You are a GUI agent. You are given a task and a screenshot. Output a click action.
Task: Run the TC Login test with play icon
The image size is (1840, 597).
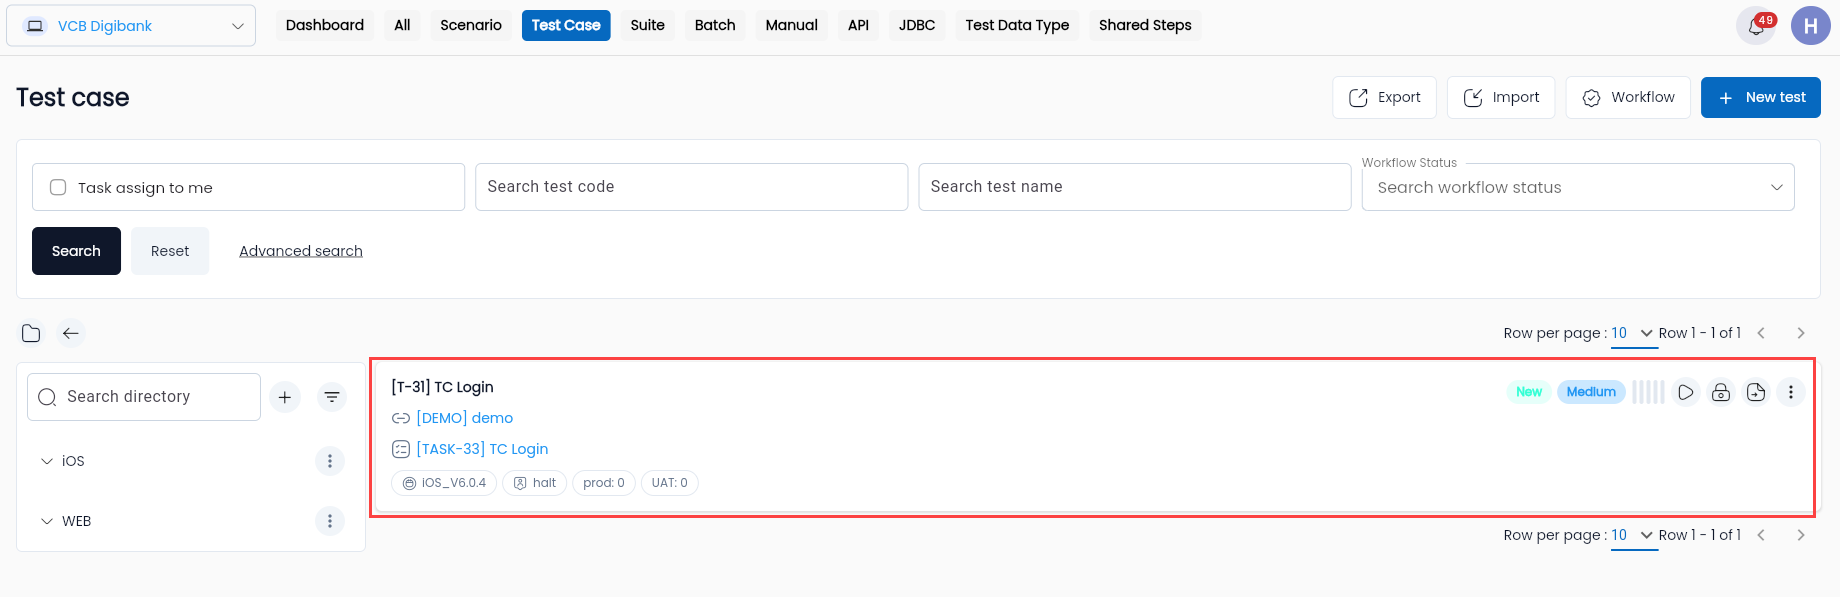click(x=1686, y=392)
